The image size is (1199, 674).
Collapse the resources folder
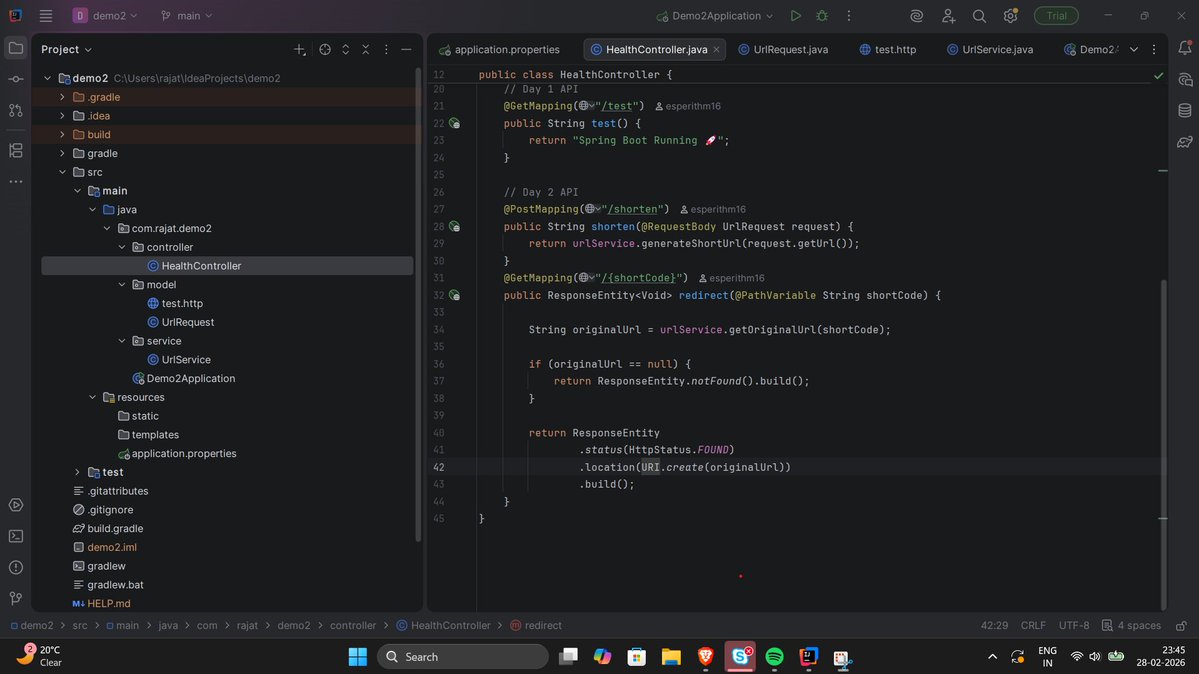pos(92,397)
